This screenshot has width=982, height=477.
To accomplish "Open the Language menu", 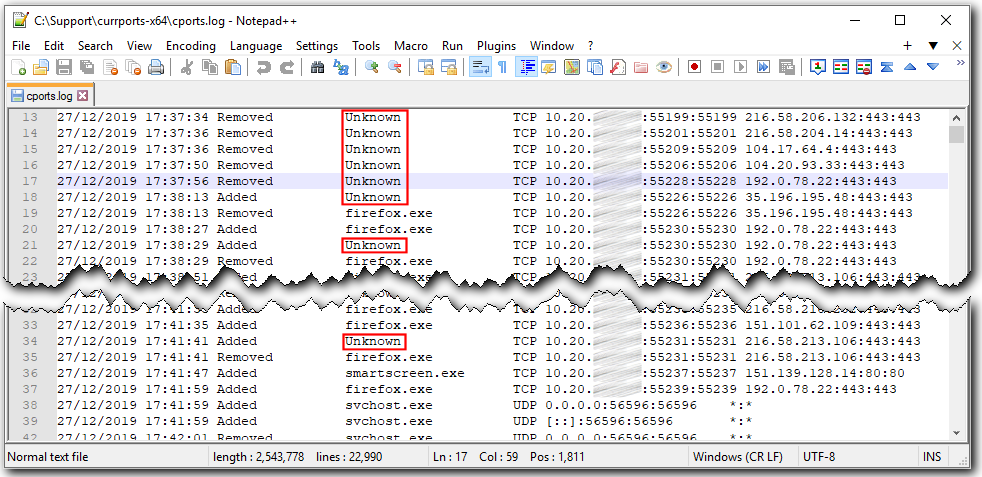I will point(255,46).
